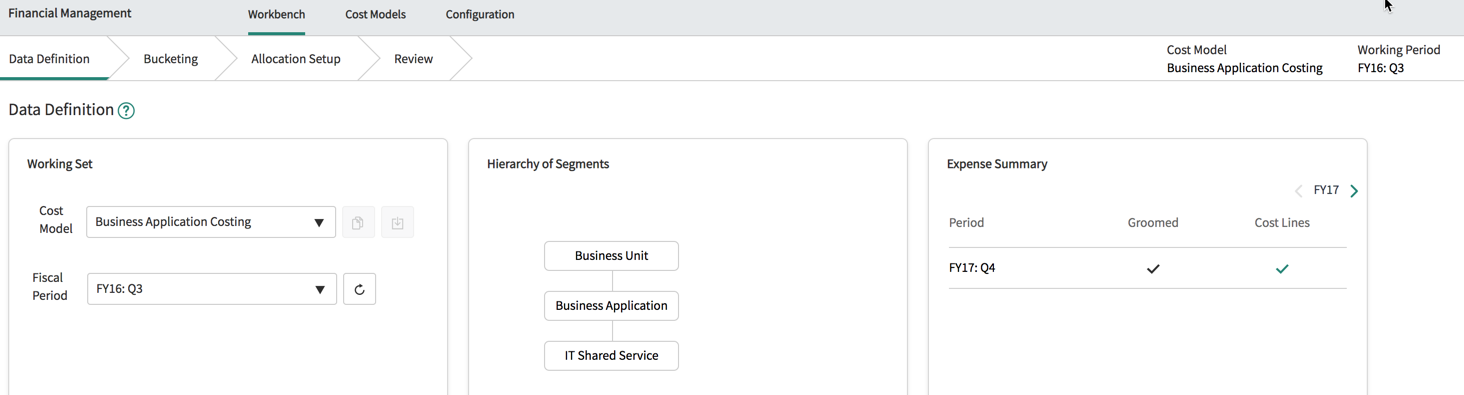Select the Business Application segment
This screenshot has height=395, width=1464.
click(611, 306)
